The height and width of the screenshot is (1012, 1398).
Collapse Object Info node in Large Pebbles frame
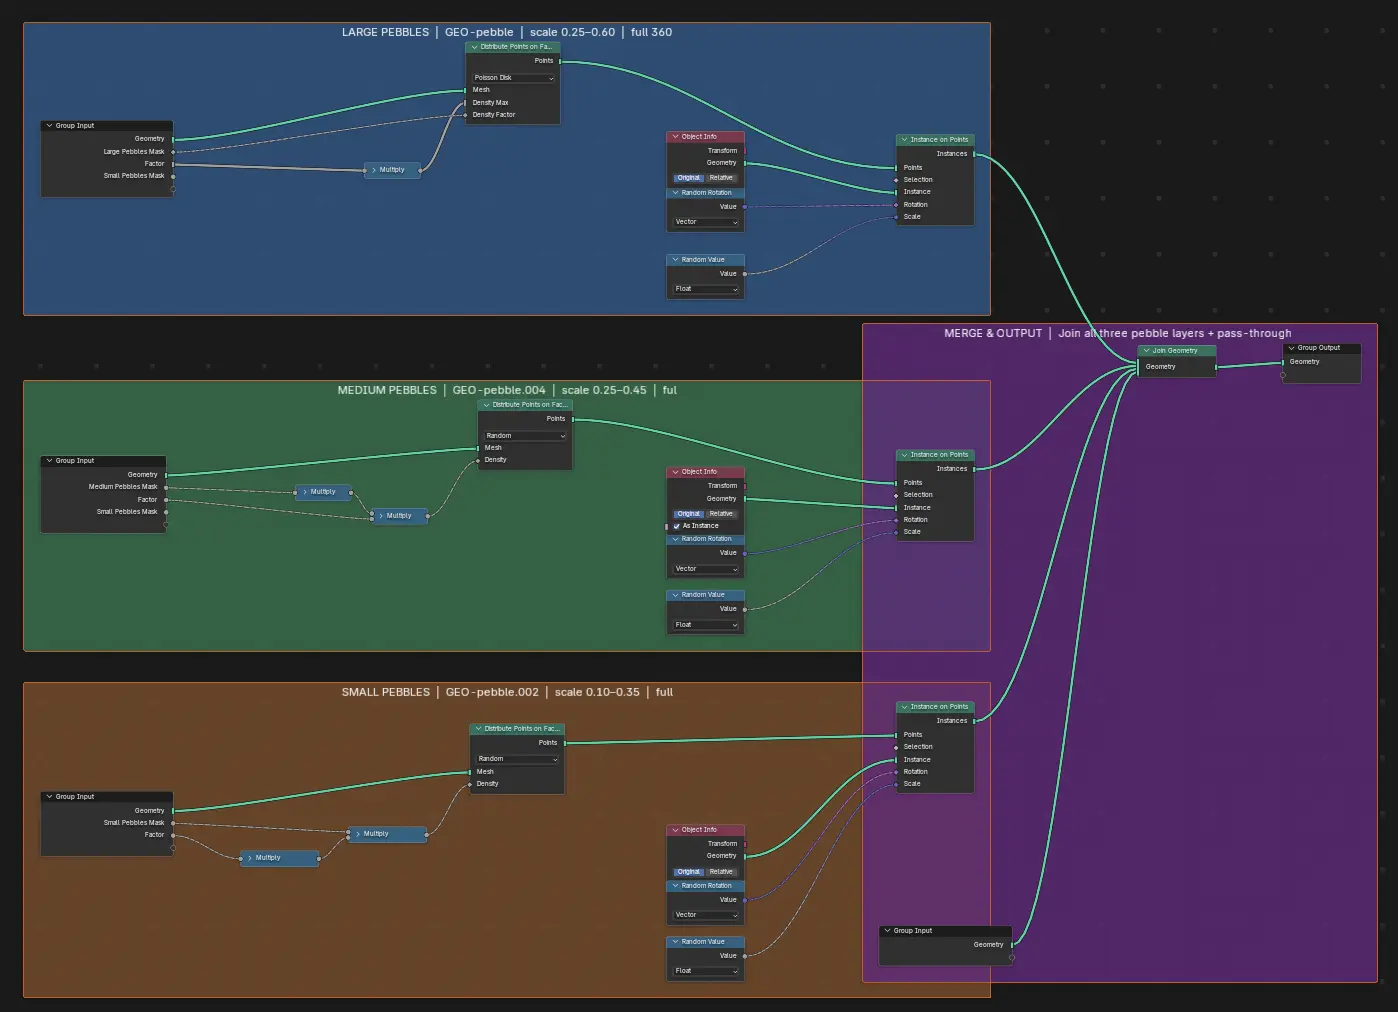coord(675,137)
